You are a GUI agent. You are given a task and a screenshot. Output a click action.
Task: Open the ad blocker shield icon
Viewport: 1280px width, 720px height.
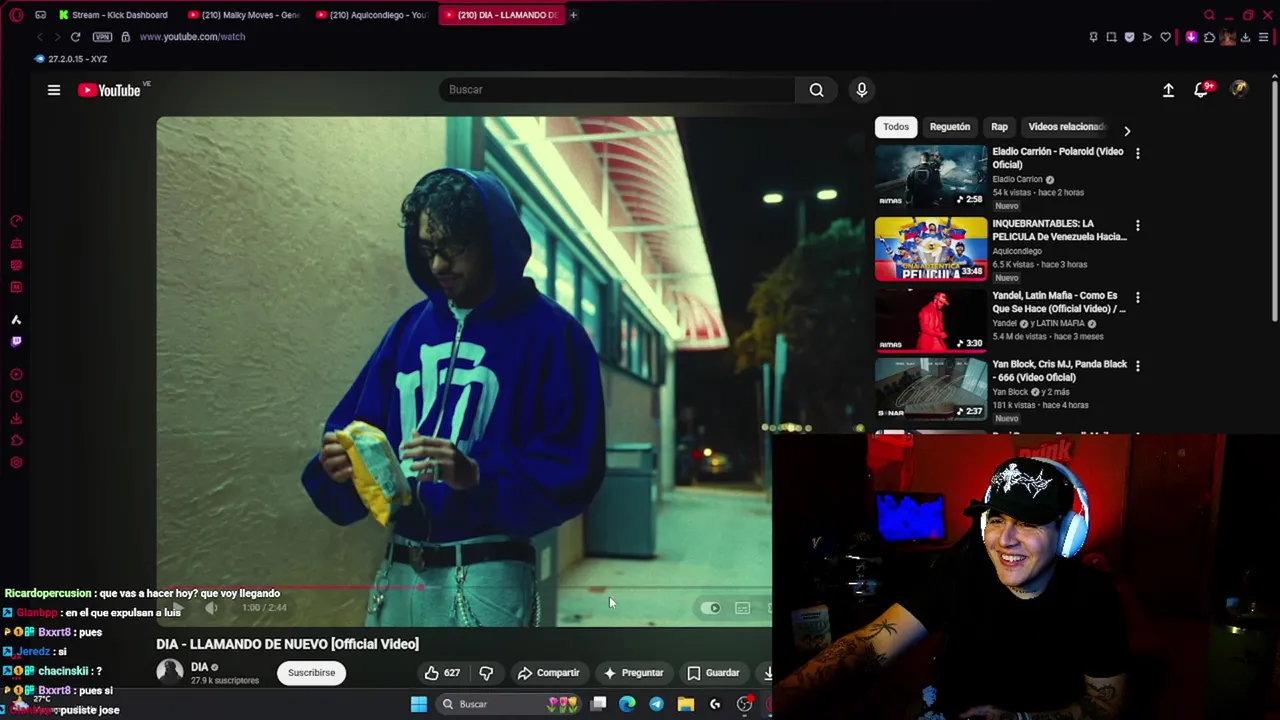1129,37
